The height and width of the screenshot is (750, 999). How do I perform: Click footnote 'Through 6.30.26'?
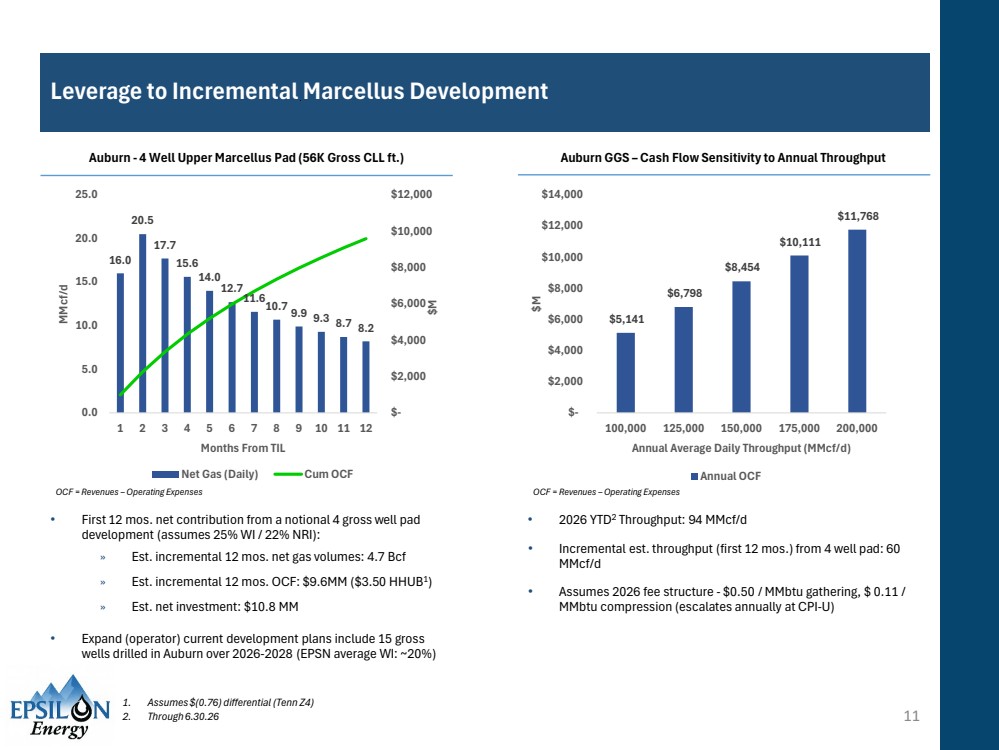pyautogui.click(x=183, y=716)
